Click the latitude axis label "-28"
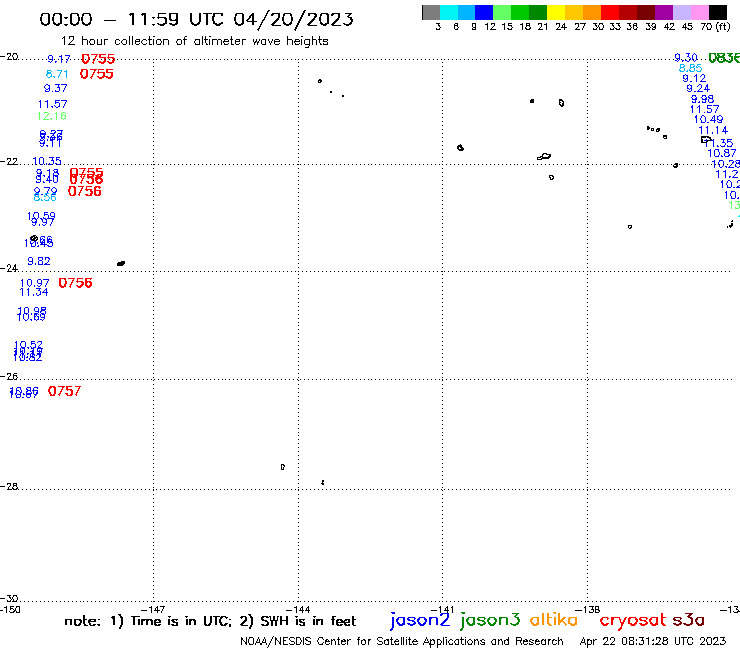This screenshot has height=650, width=740. (9, 486)
